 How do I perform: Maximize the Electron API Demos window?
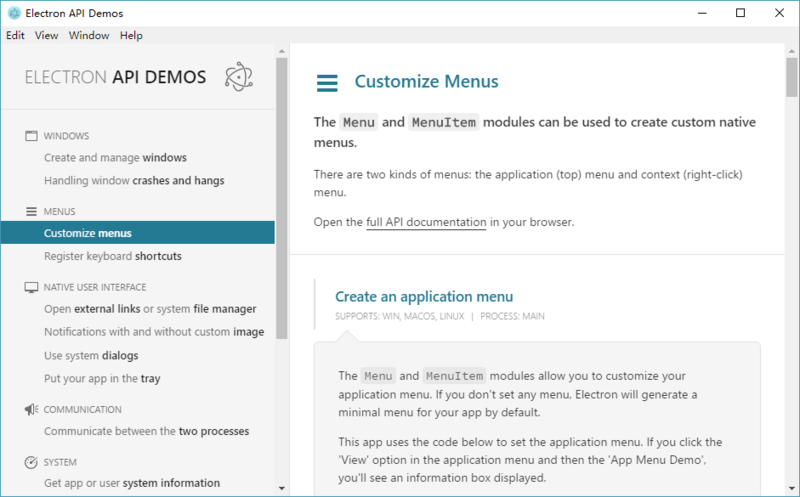click(x=741, y=13)
